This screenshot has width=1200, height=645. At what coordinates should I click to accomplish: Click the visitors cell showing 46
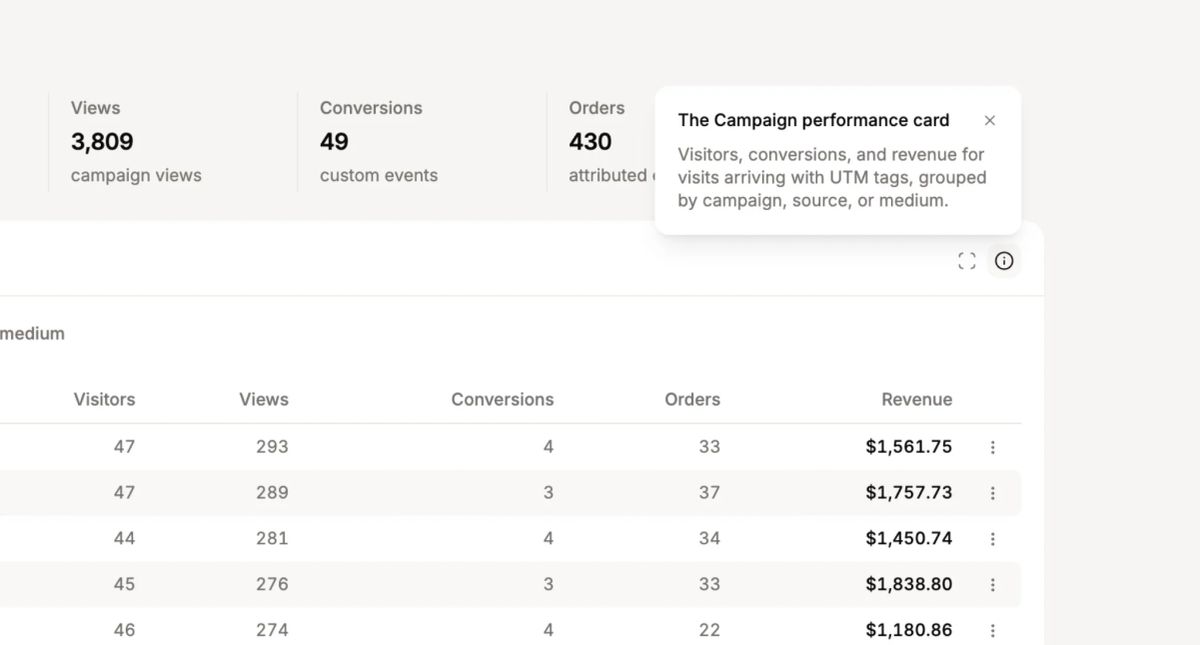click(124, 630)
